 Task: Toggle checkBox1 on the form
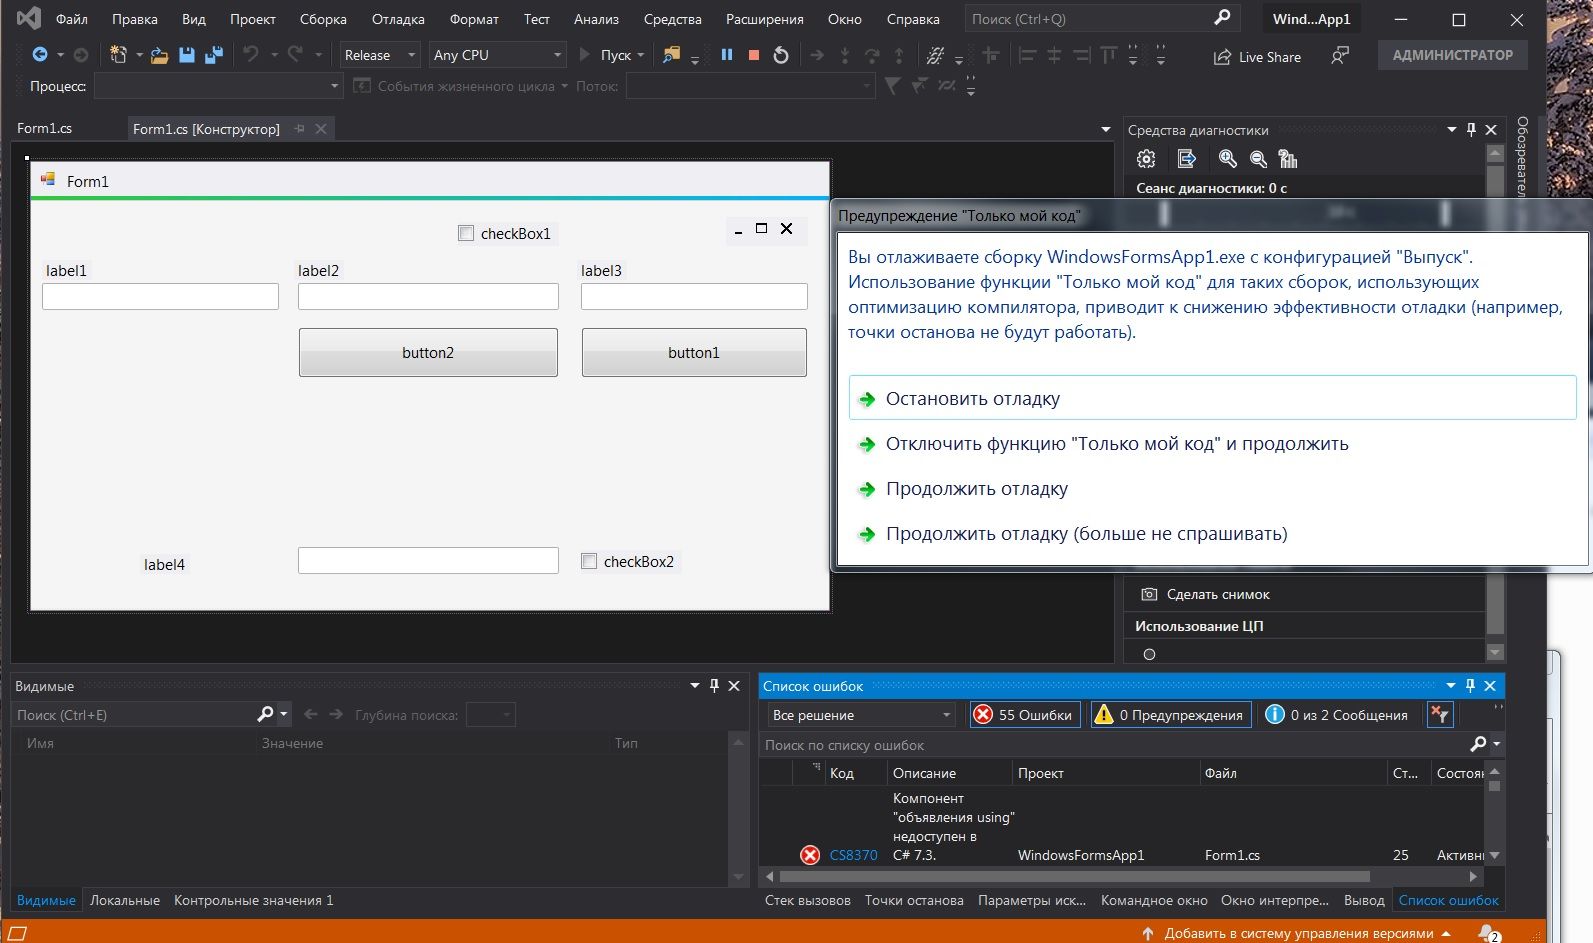[x=466, y=233]
